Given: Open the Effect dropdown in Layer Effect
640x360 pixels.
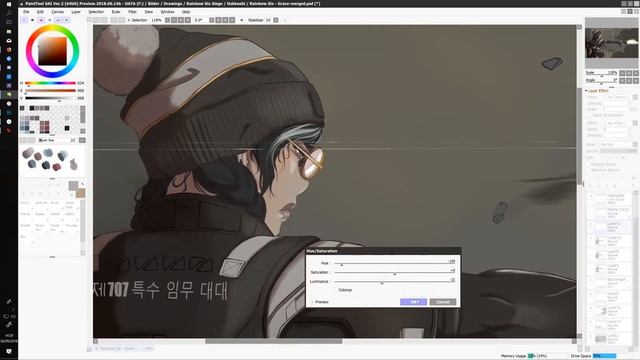Looking at the screenshot, I should point(621,123).
